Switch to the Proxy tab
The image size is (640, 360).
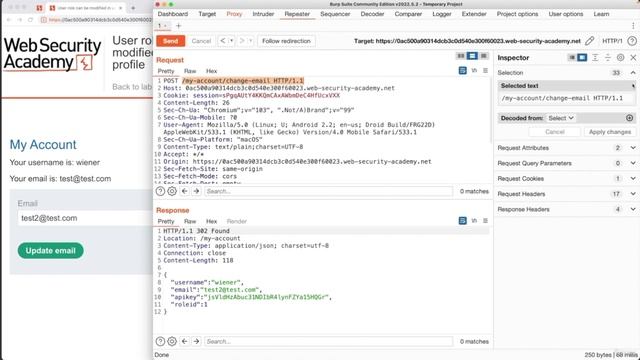pos(234,14)
